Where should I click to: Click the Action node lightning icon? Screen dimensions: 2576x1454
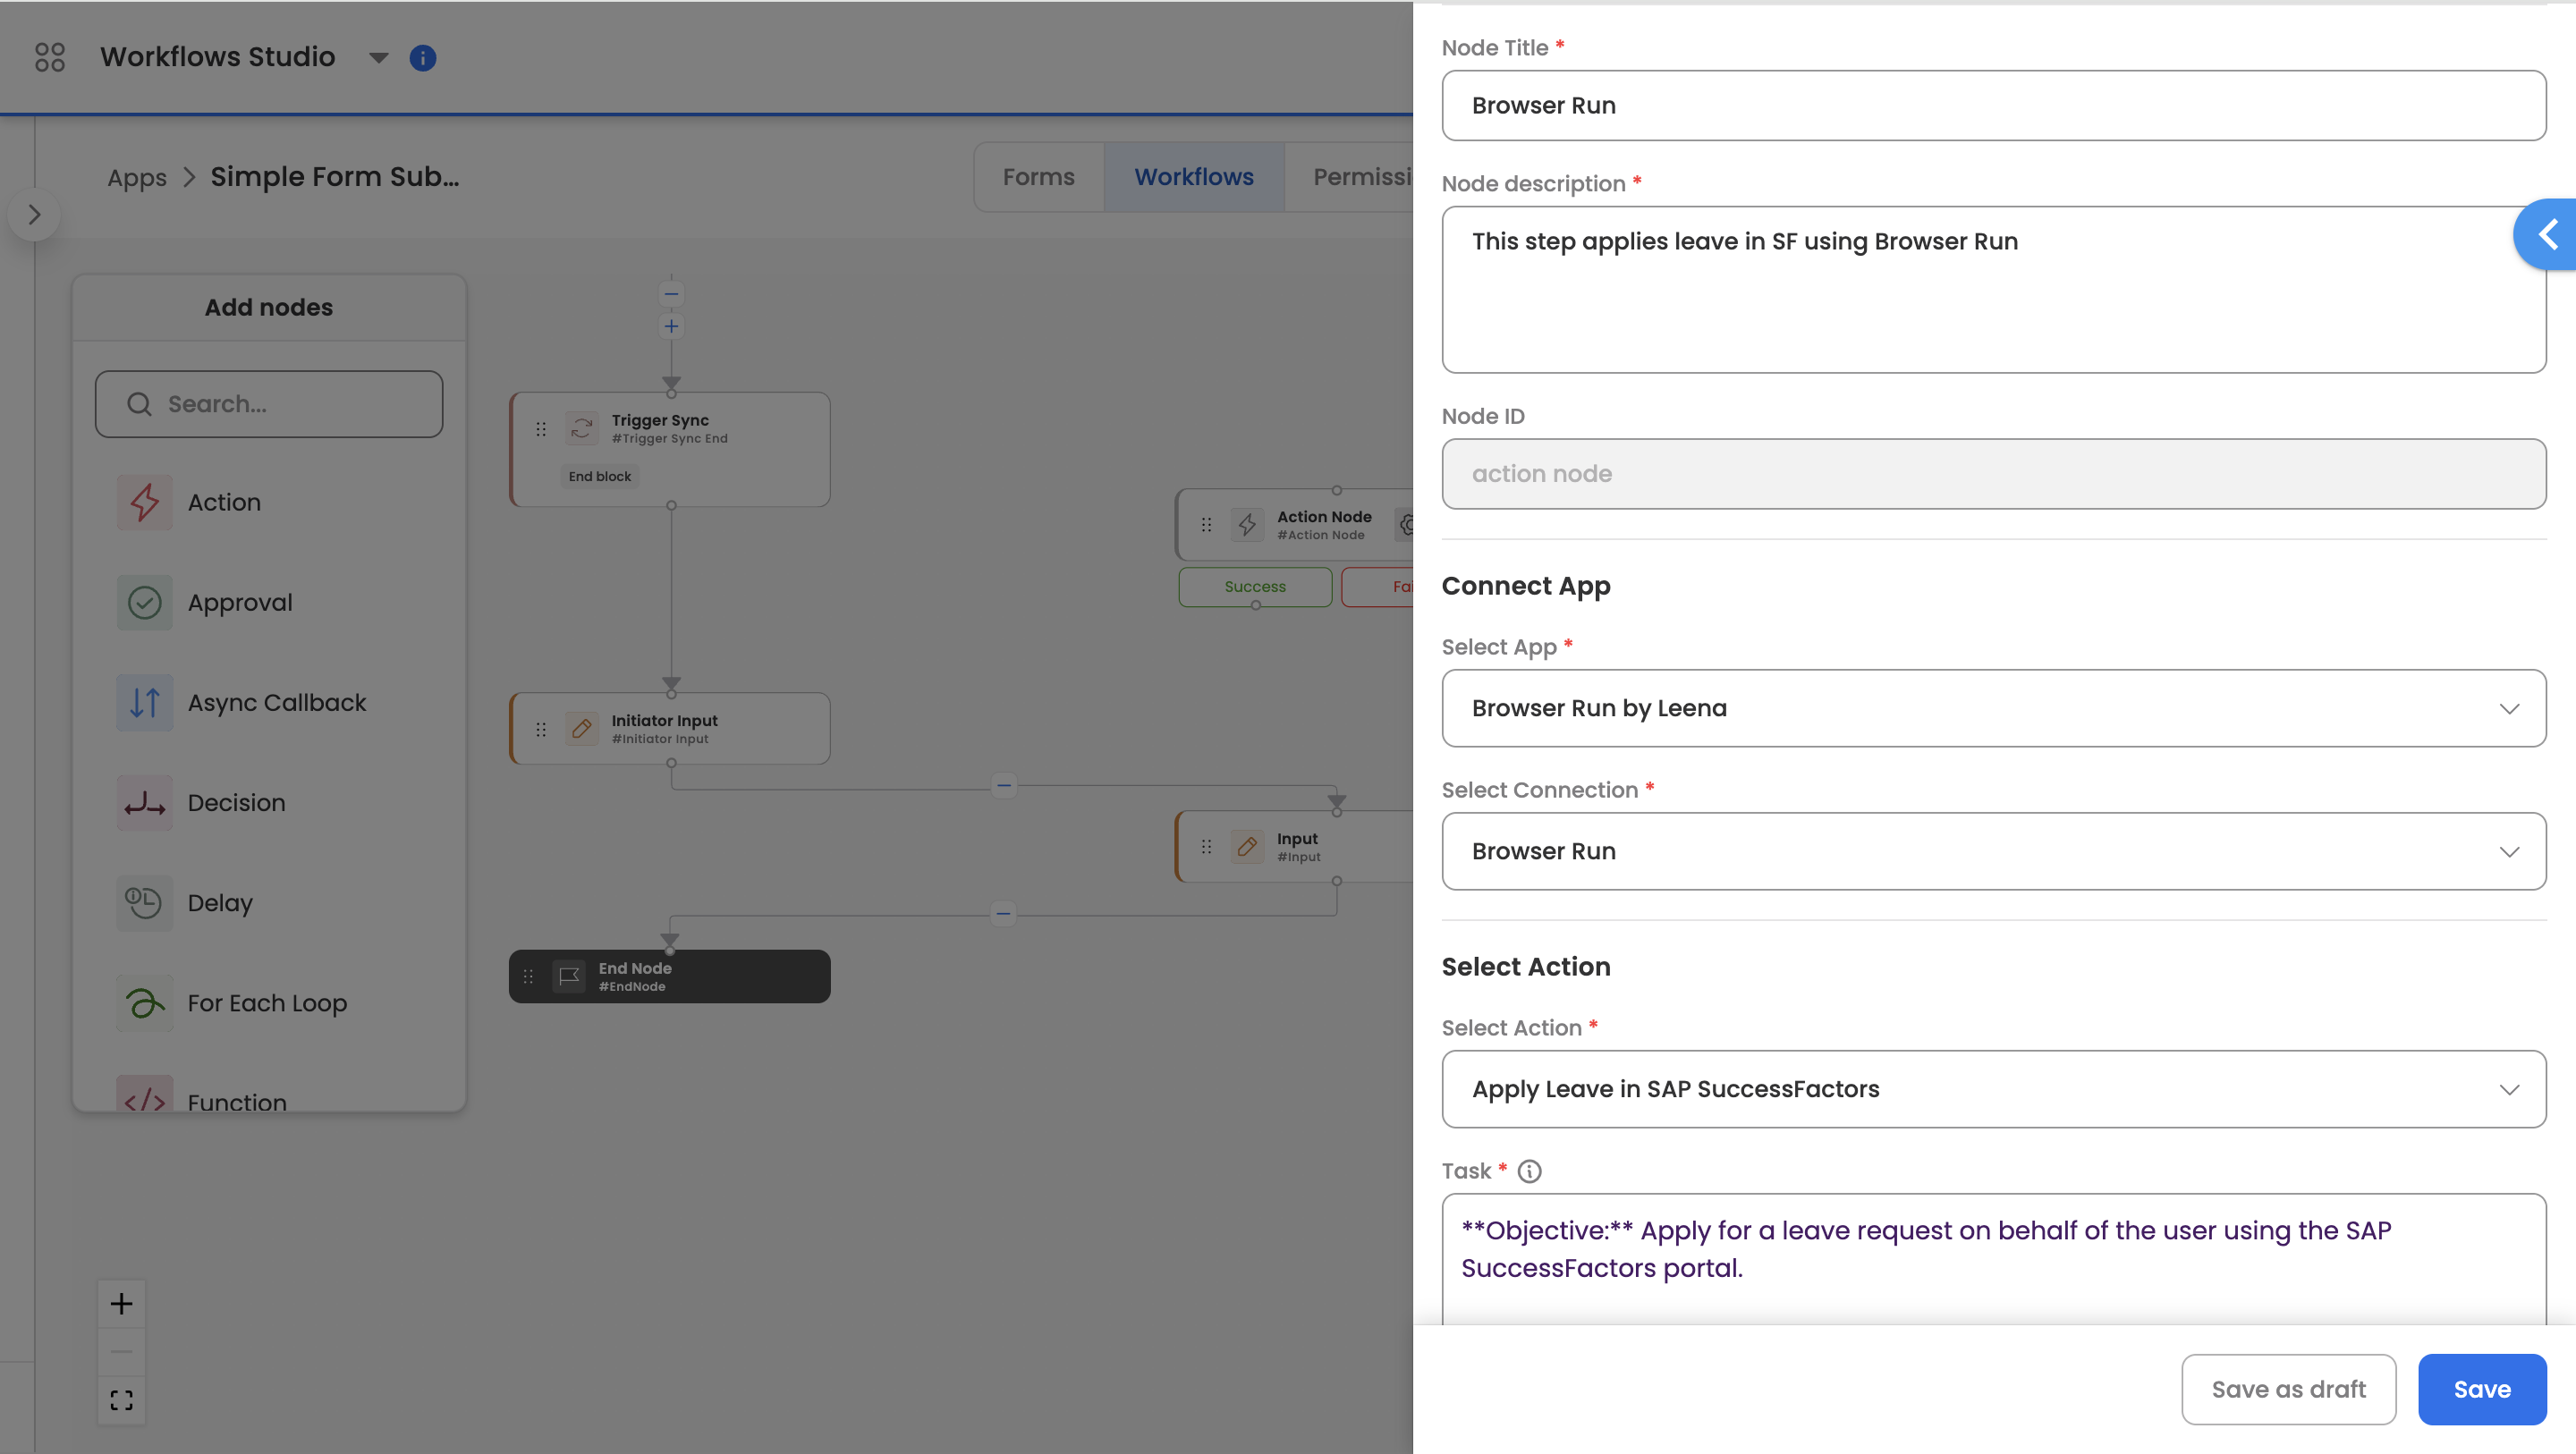point(144,502)
